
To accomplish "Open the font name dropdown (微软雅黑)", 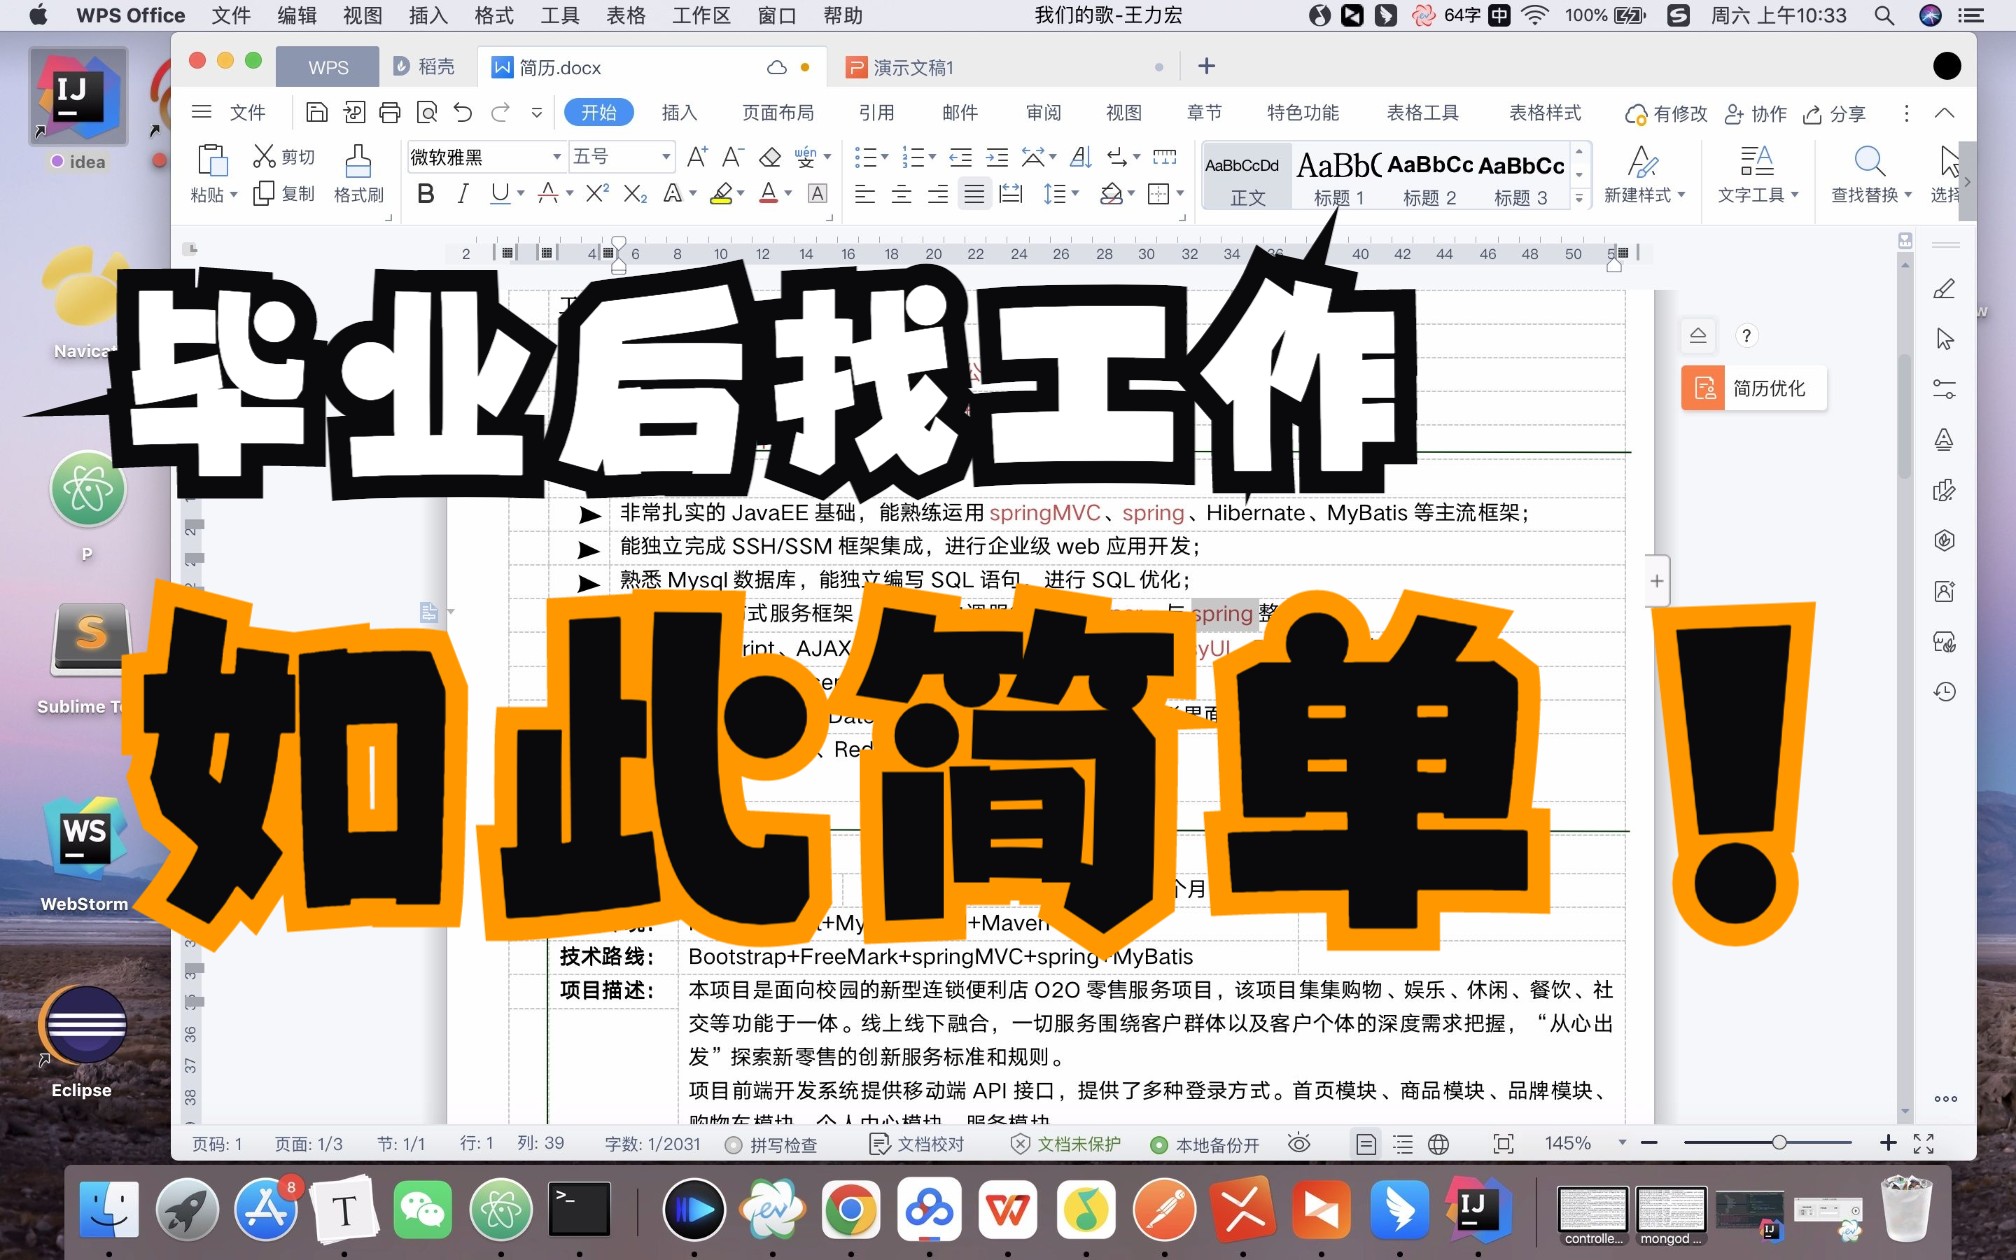I will 557,157.
